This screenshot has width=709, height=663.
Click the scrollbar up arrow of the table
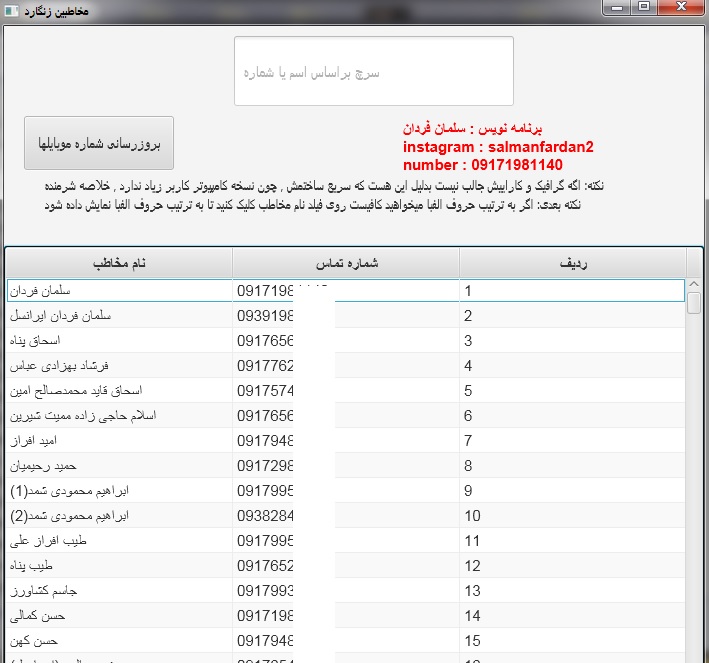click(694, 284)
